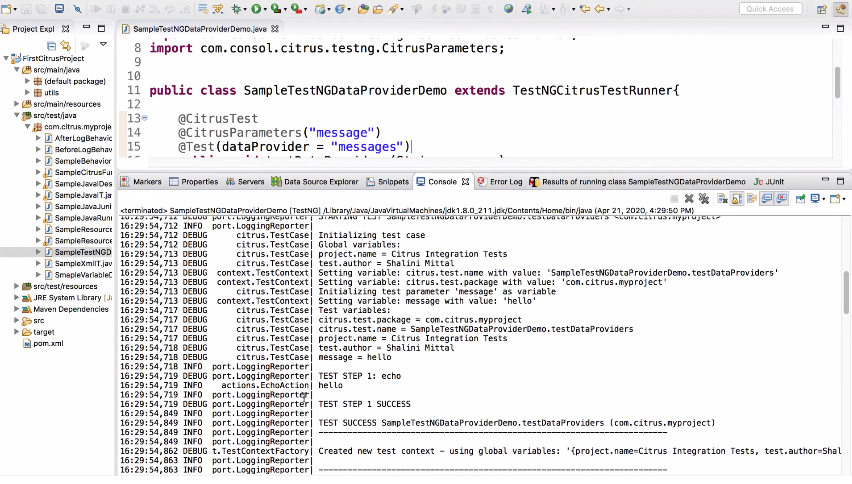Screen dimensions: 852x484
Task: Click Remove Launch X icon in Console
Action: click(689, 199)
